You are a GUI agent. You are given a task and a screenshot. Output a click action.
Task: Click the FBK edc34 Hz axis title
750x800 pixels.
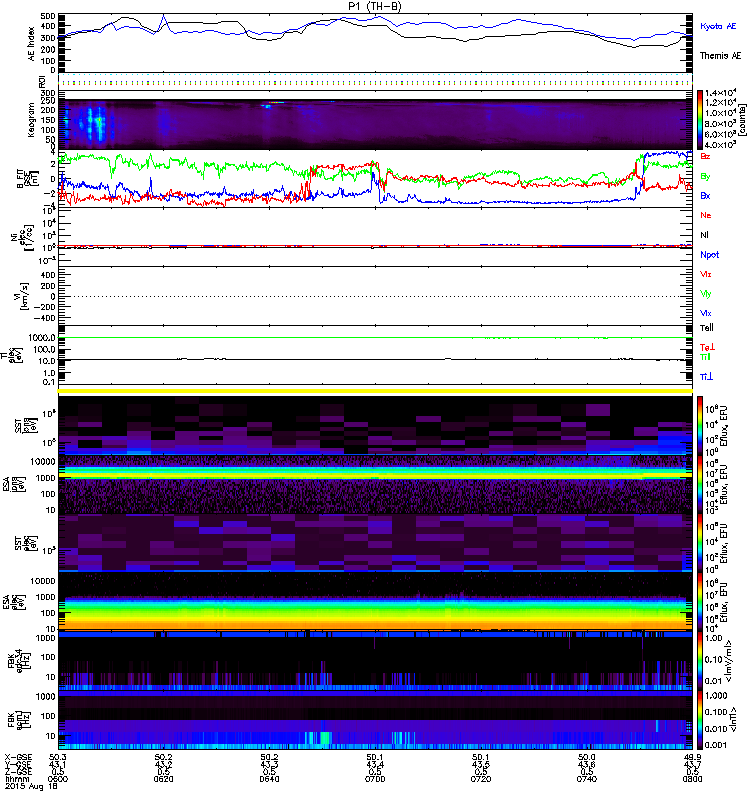click(x=18, y=661)
